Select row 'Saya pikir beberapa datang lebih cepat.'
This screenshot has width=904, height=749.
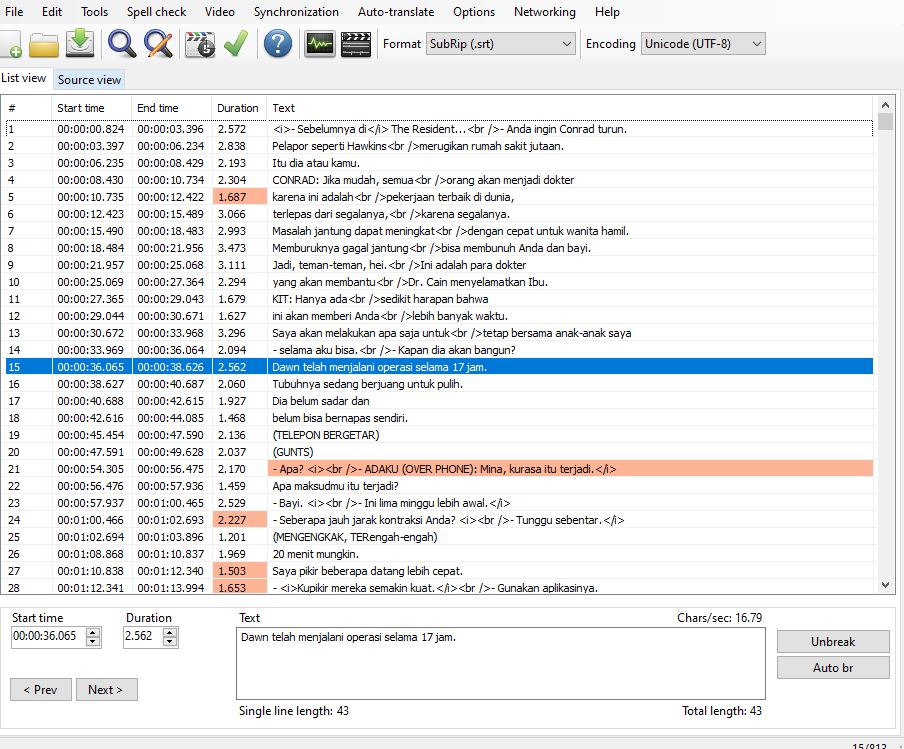[x=439, y=571]
